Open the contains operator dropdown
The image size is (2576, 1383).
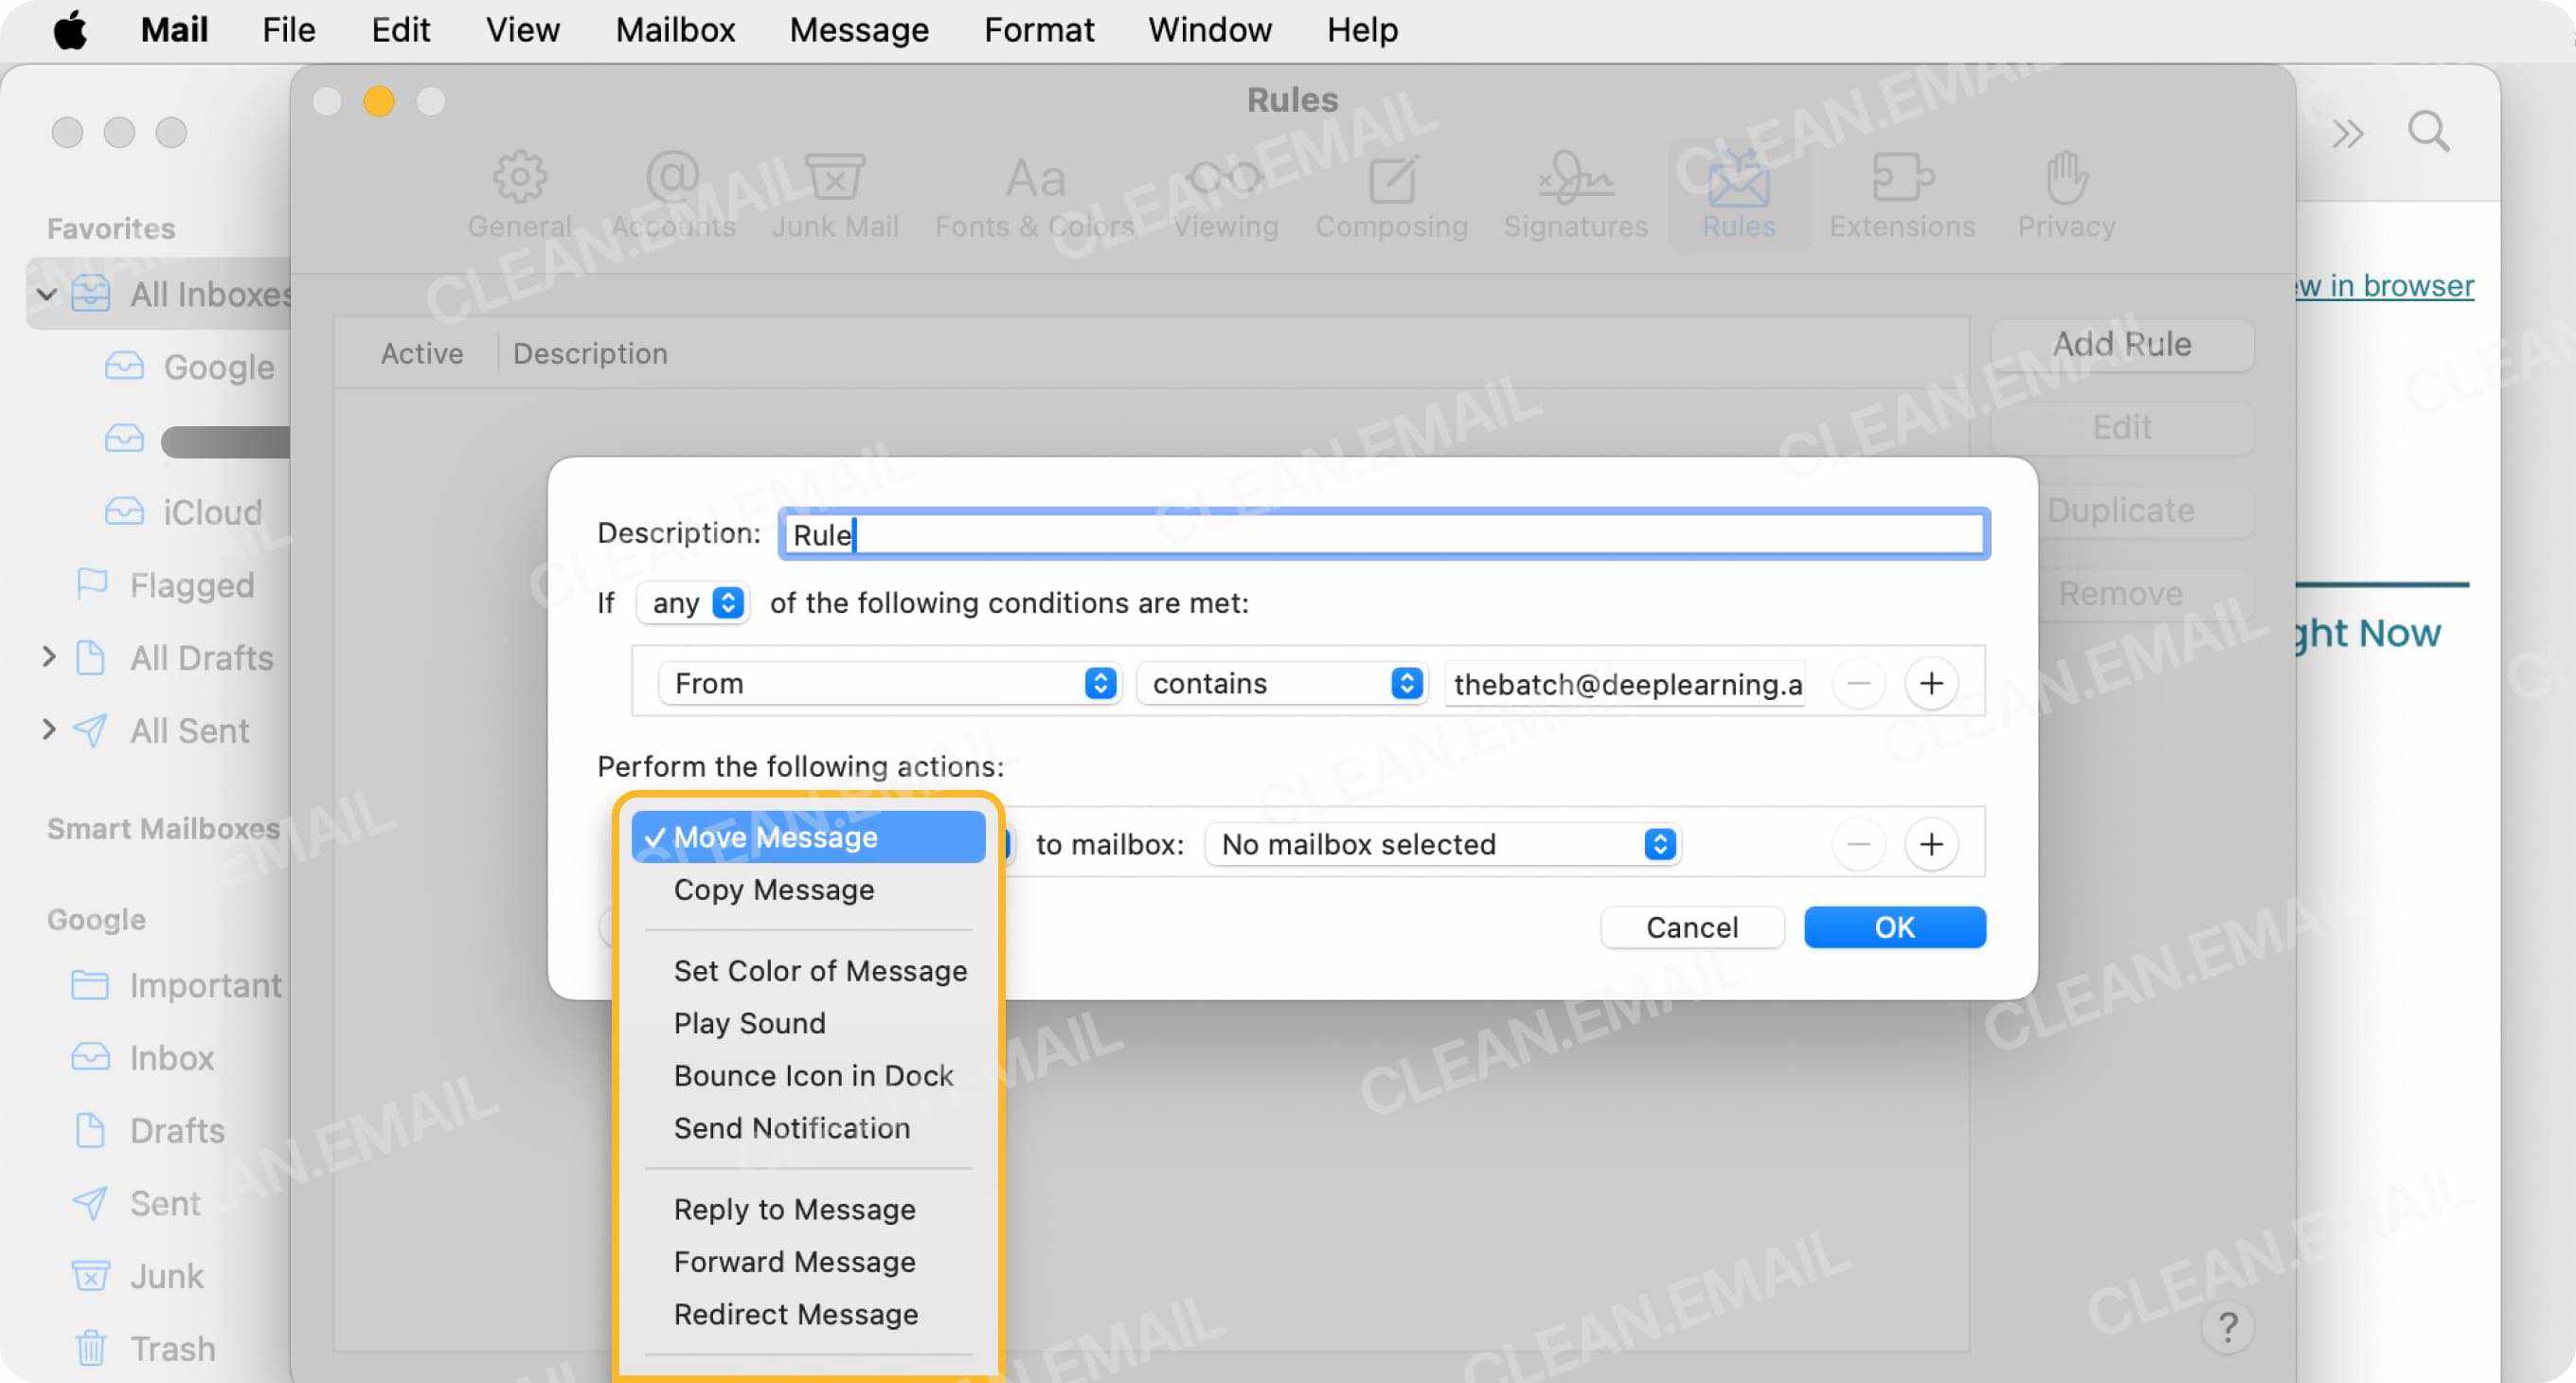pos(1280,683)
